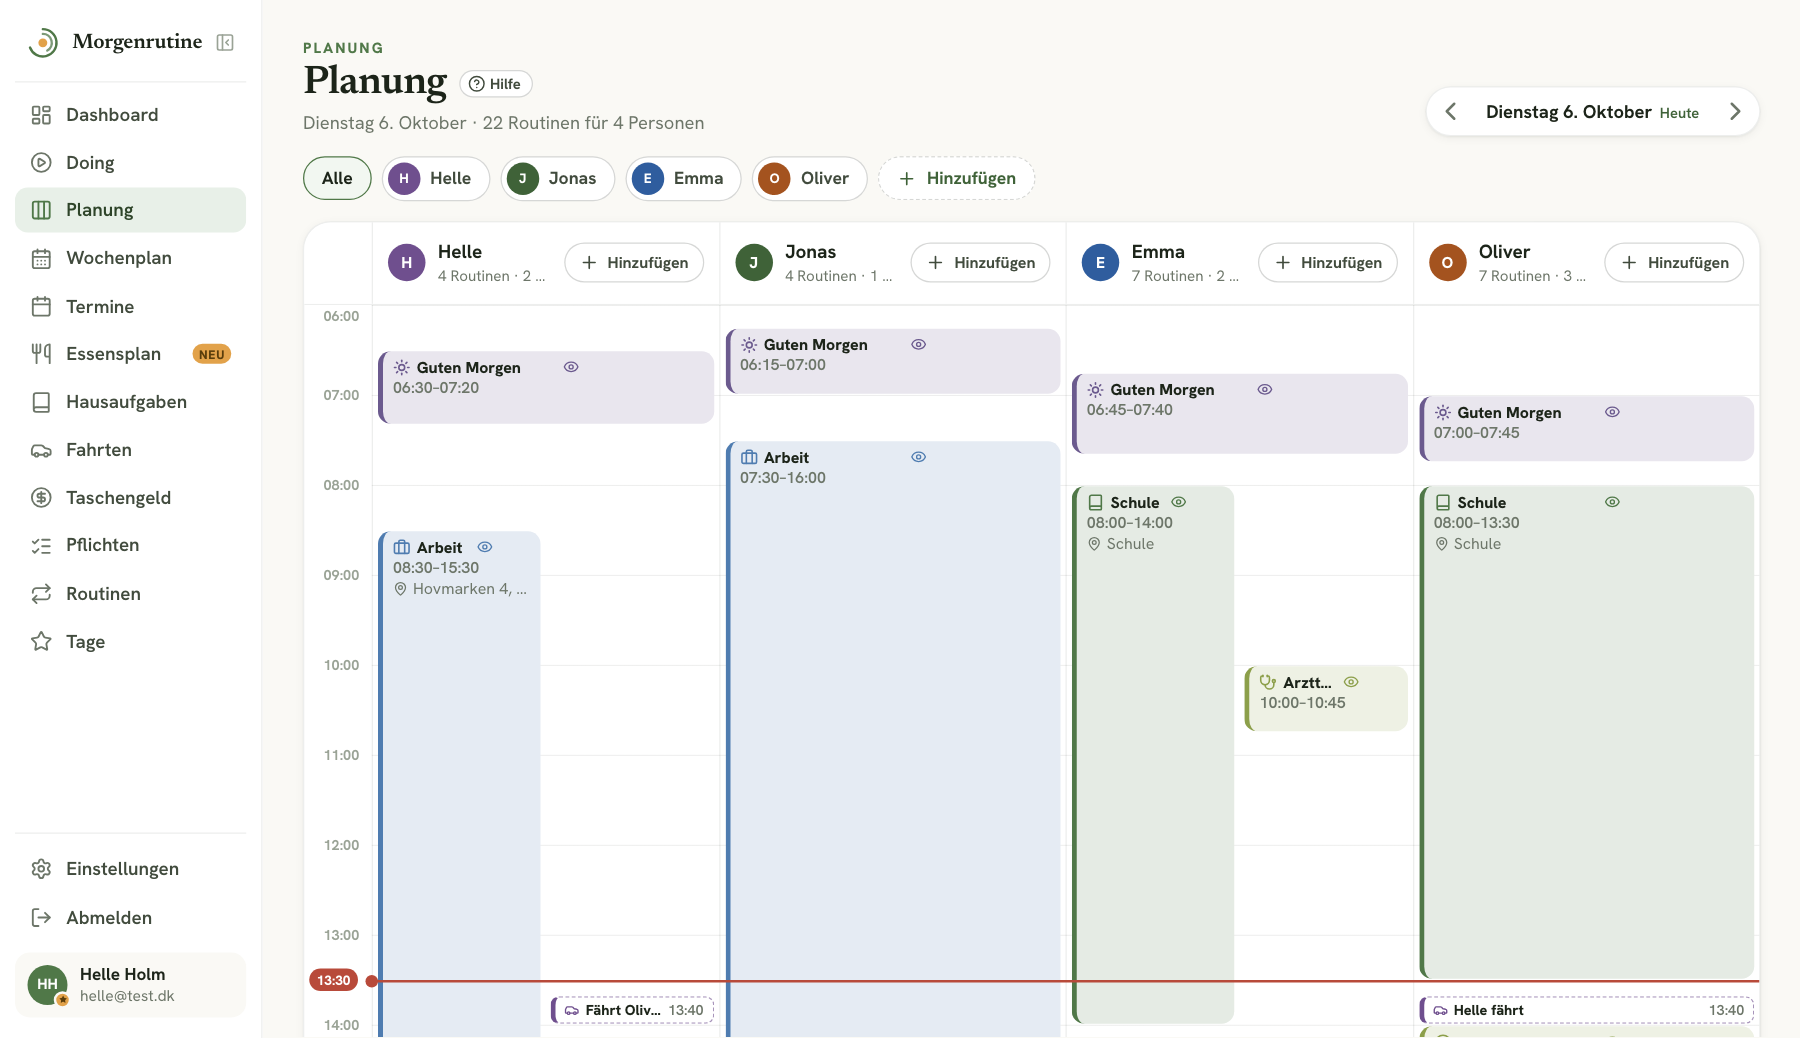The image size is (1800, 1038).
Task: Toggle visibility of Oliver's Schule block
Action: pyautogui.click(x=1612, y=502)
